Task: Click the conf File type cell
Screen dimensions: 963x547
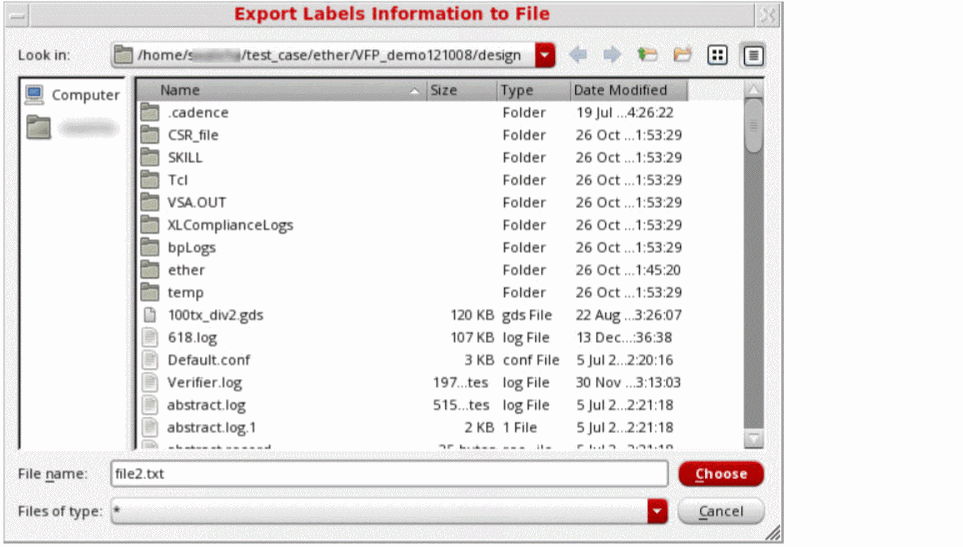Action: [531, 360]
